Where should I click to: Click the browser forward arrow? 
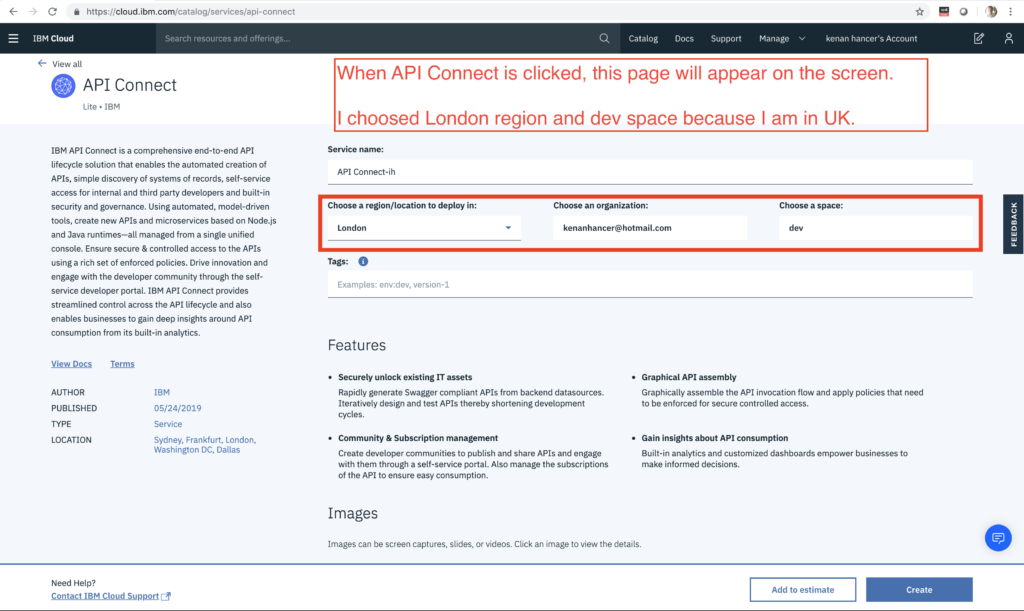[x=33, y=12]
